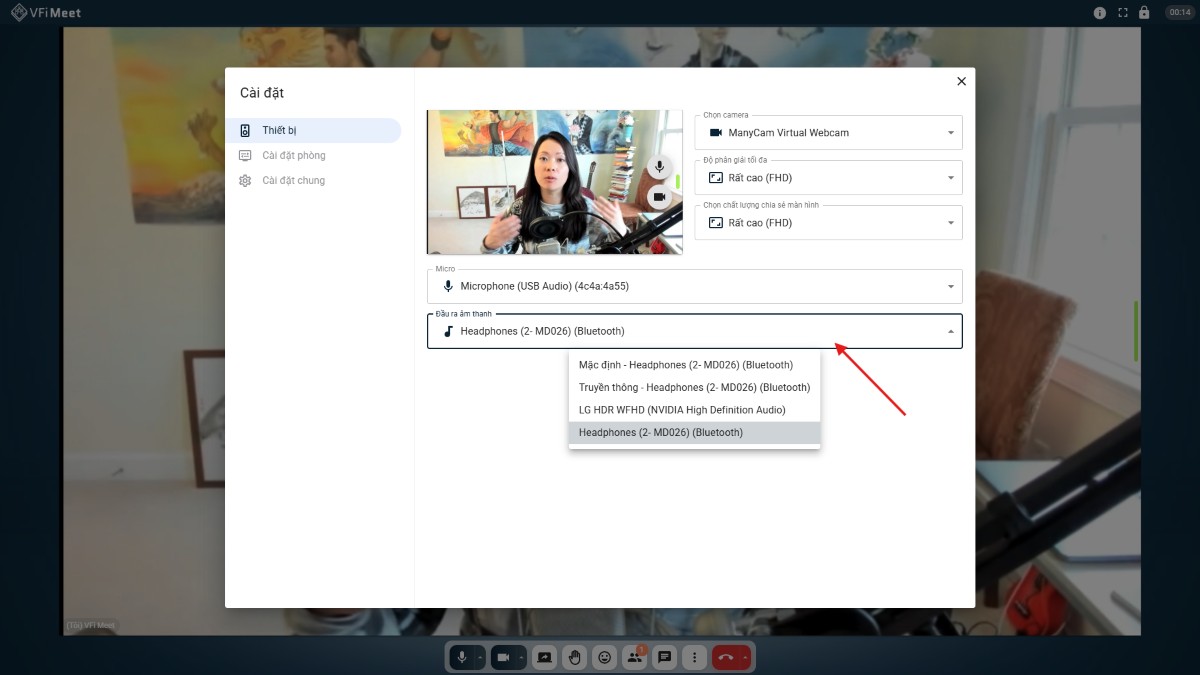This screenshot has height=675, width=1200.
Task: Toggle the mic button on the video preview
Action: 659,167
